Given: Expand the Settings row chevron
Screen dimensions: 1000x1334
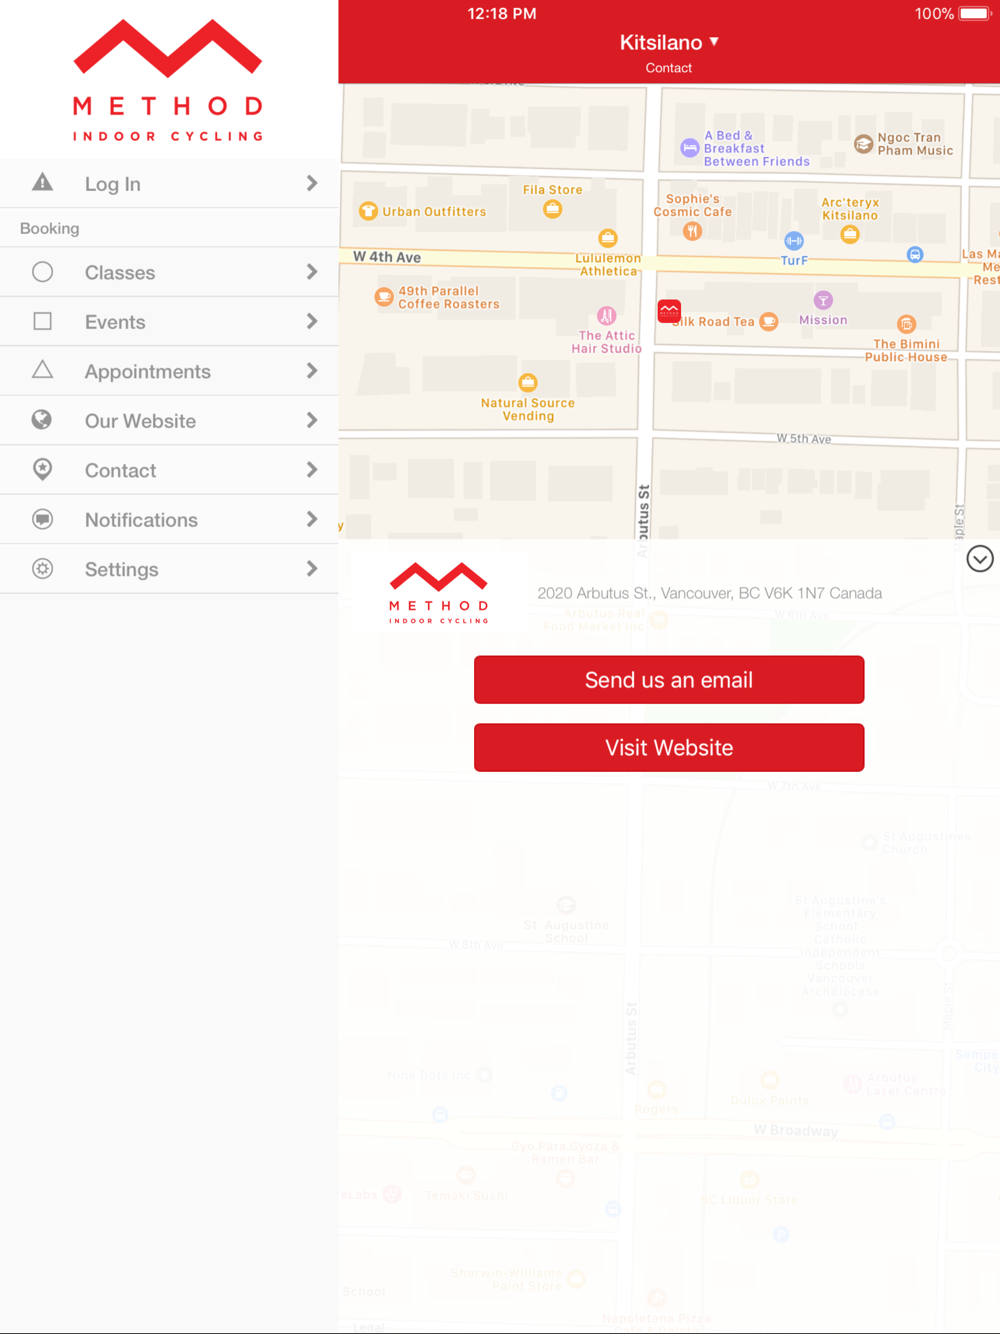Looking at the screenshot, I should 312,569.
